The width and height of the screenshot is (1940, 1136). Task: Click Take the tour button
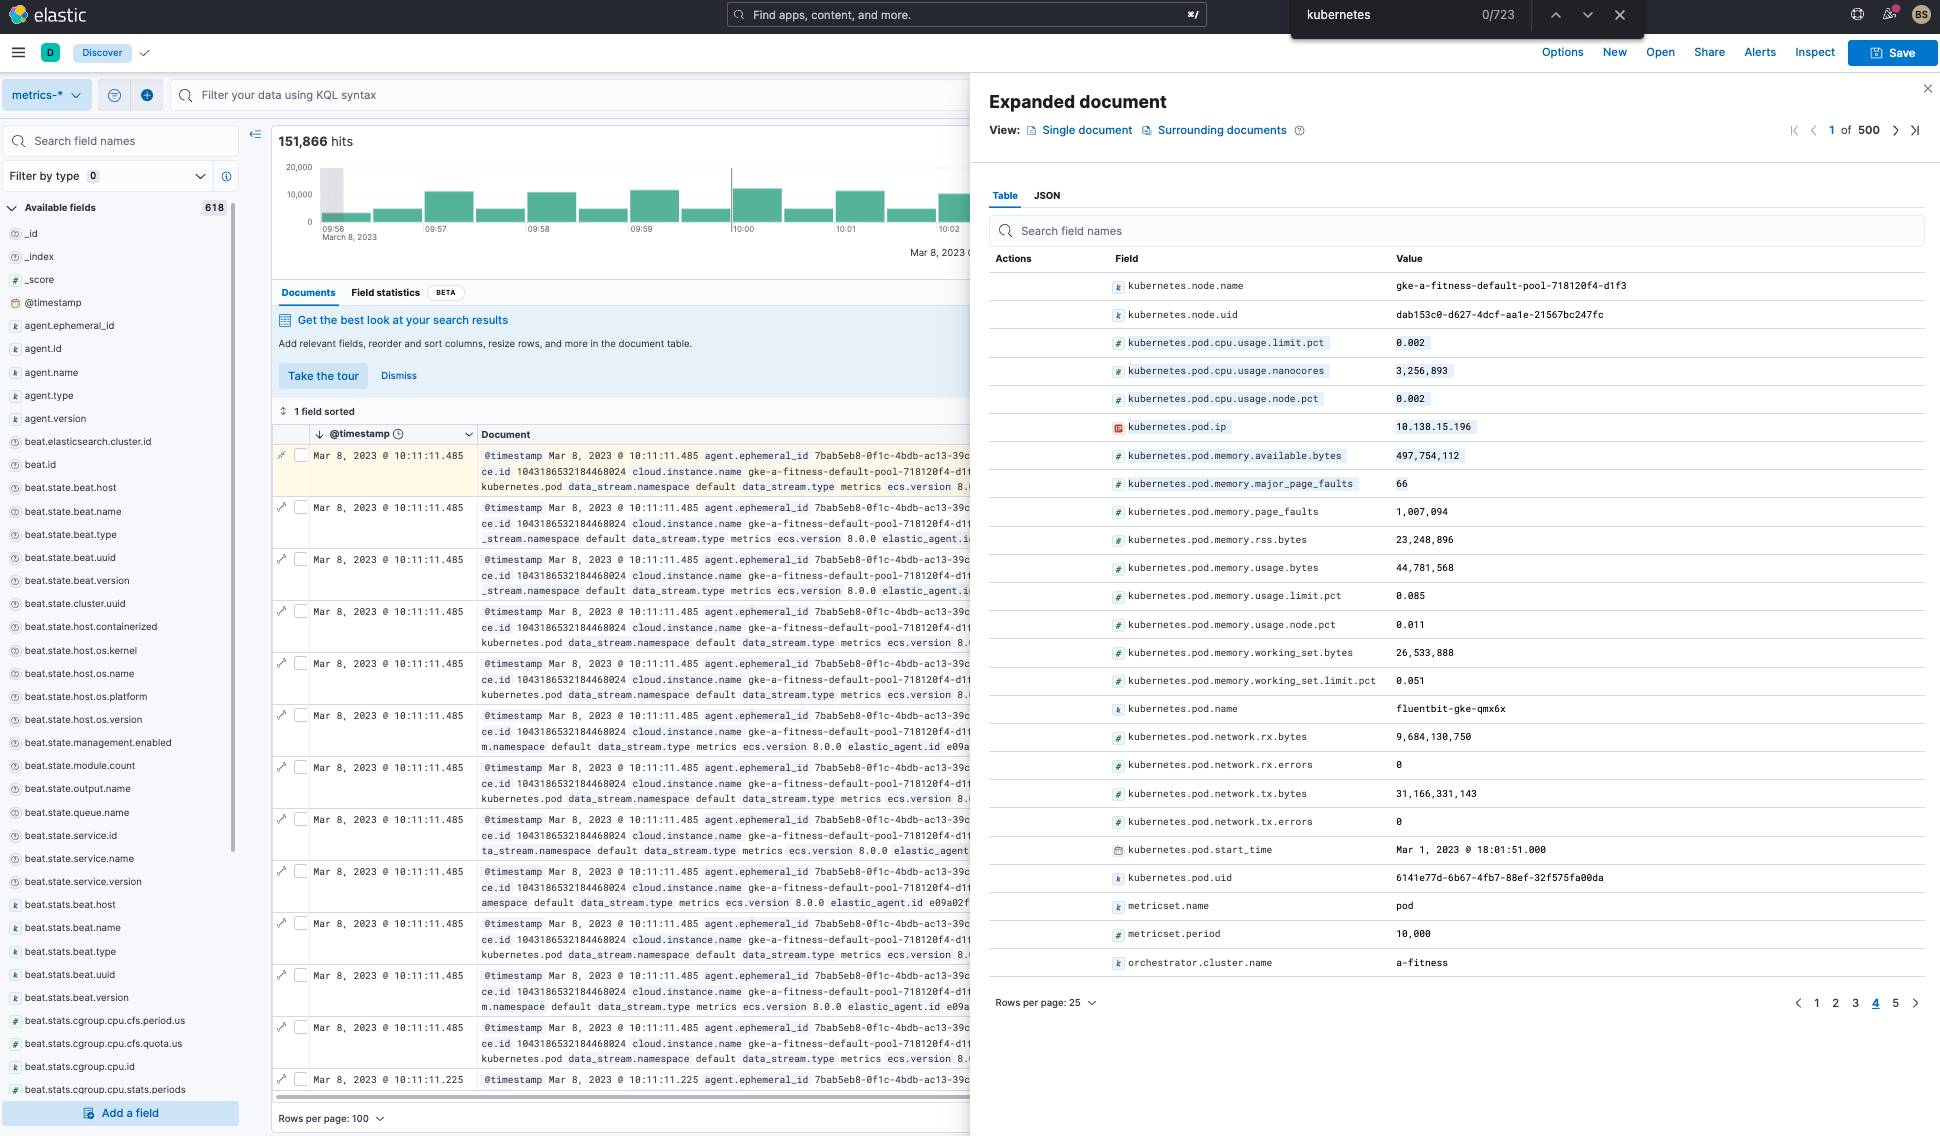pyautogui.click(x=323, y=376)
